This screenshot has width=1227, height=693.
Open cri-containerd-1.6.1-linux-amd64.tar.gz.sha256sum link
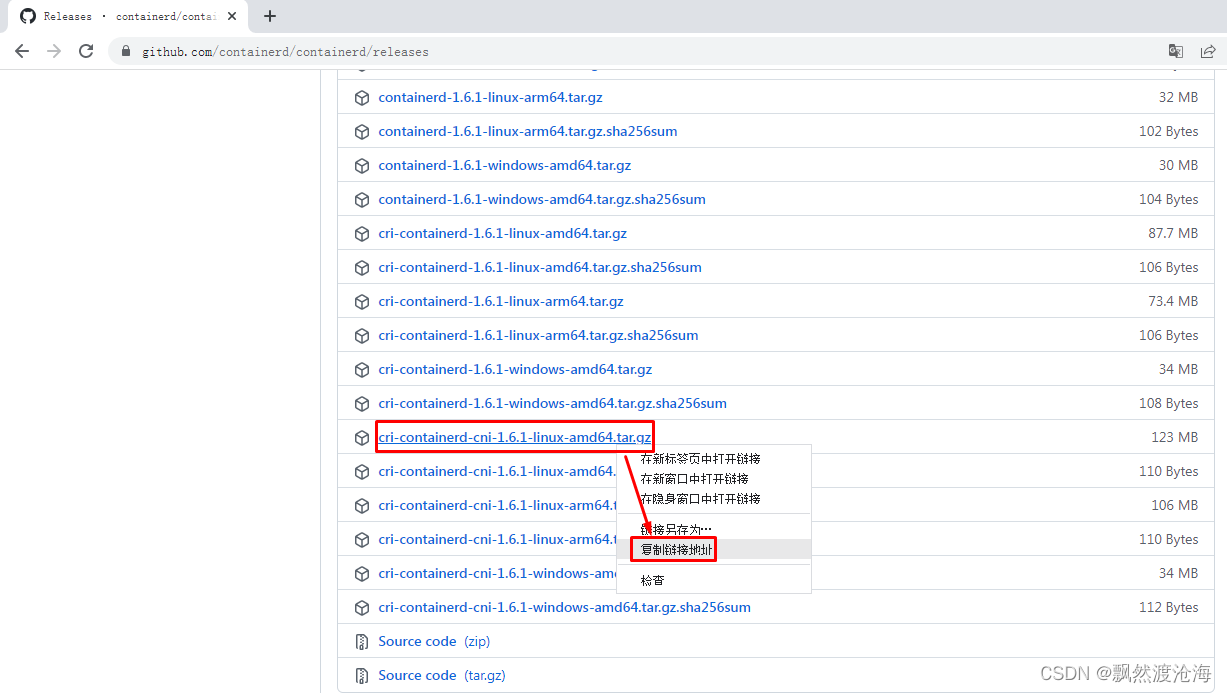point(540,268)
